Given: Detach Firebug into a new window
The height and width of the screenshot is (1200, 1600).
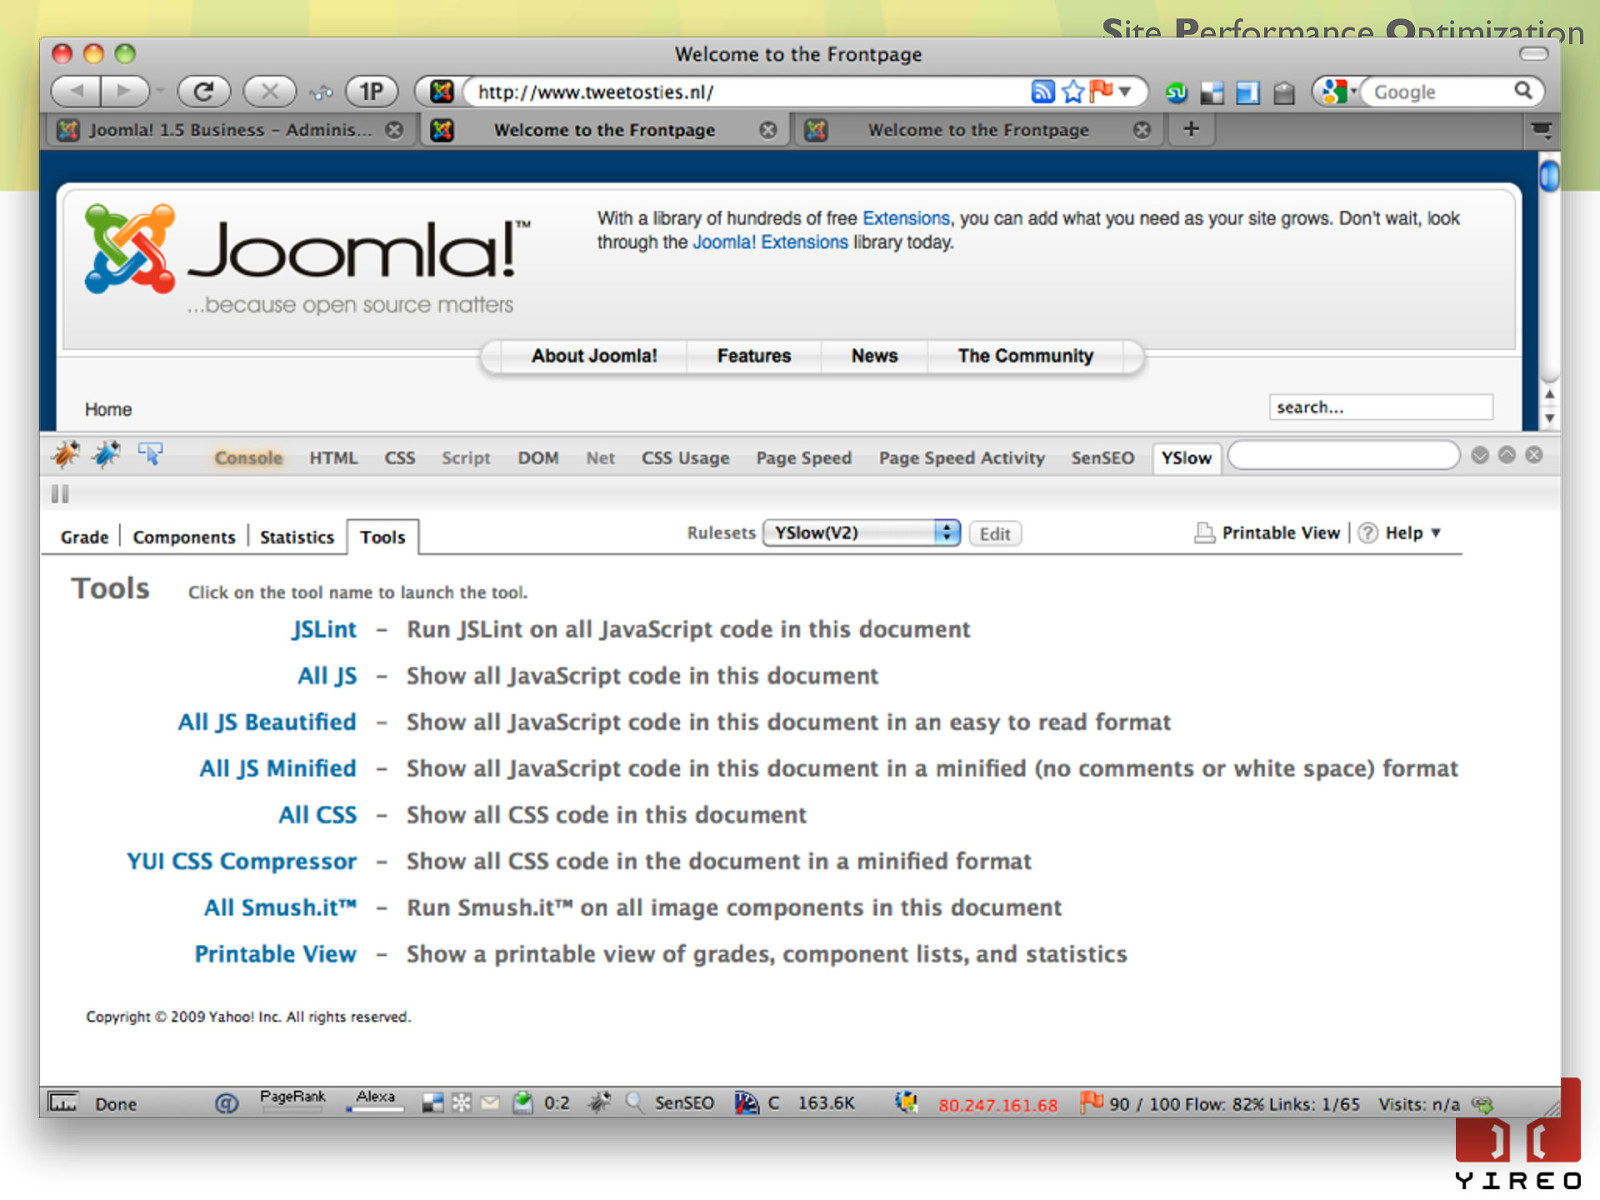Looking at the screenshot, I should (x=1507, y=455).
